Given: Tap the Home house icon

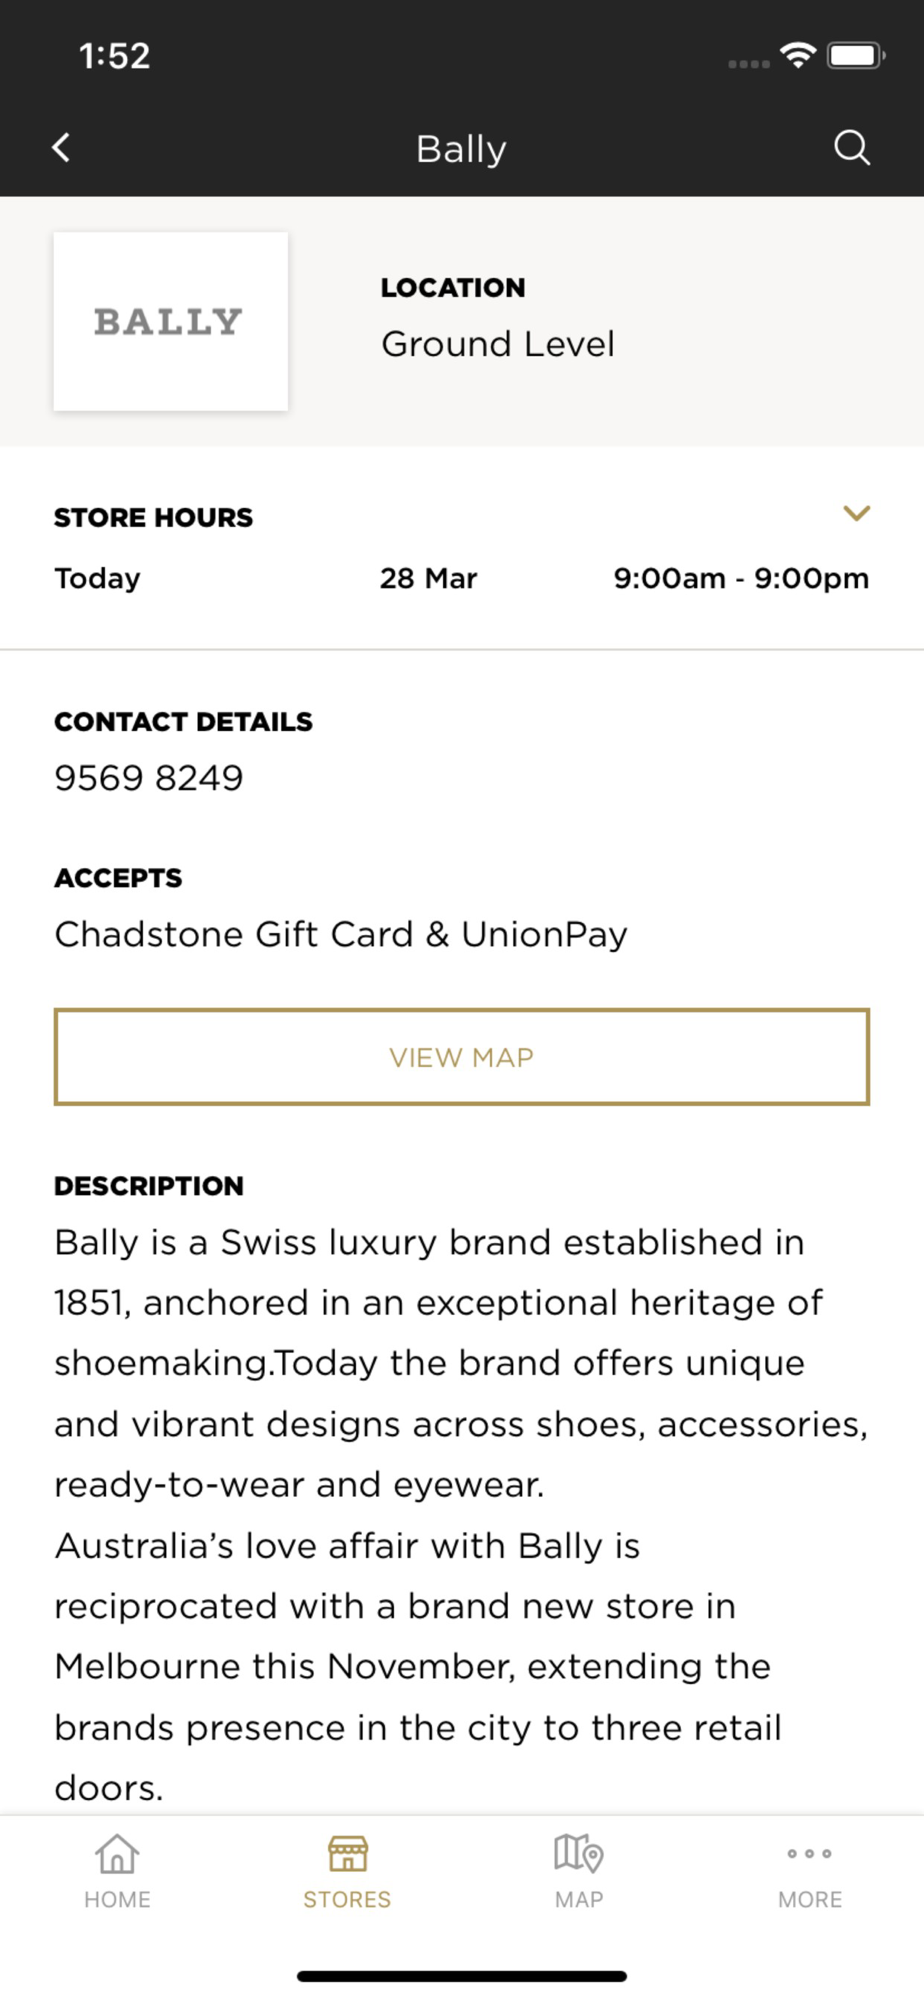Looking at the screenshot, I should [x=117, y=1853].
